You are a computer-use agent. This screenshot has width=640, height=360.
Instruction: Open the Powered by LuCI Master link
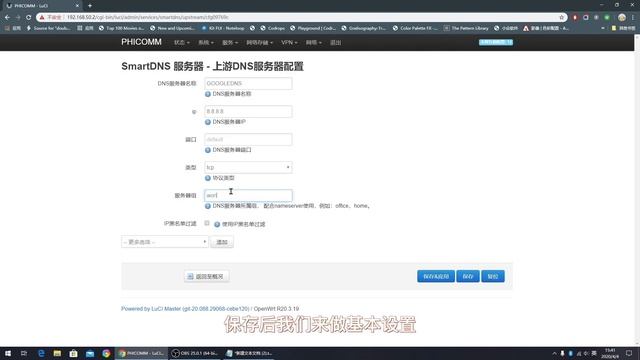pyautogui.click(x=185, y=309)
